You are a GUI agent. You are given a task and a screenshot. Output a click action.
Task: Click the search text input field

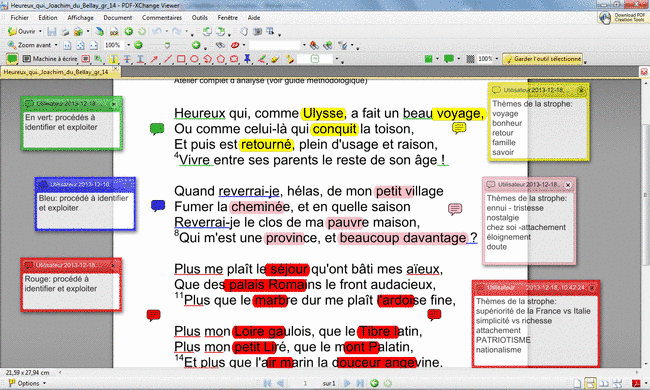click(274, 45)
